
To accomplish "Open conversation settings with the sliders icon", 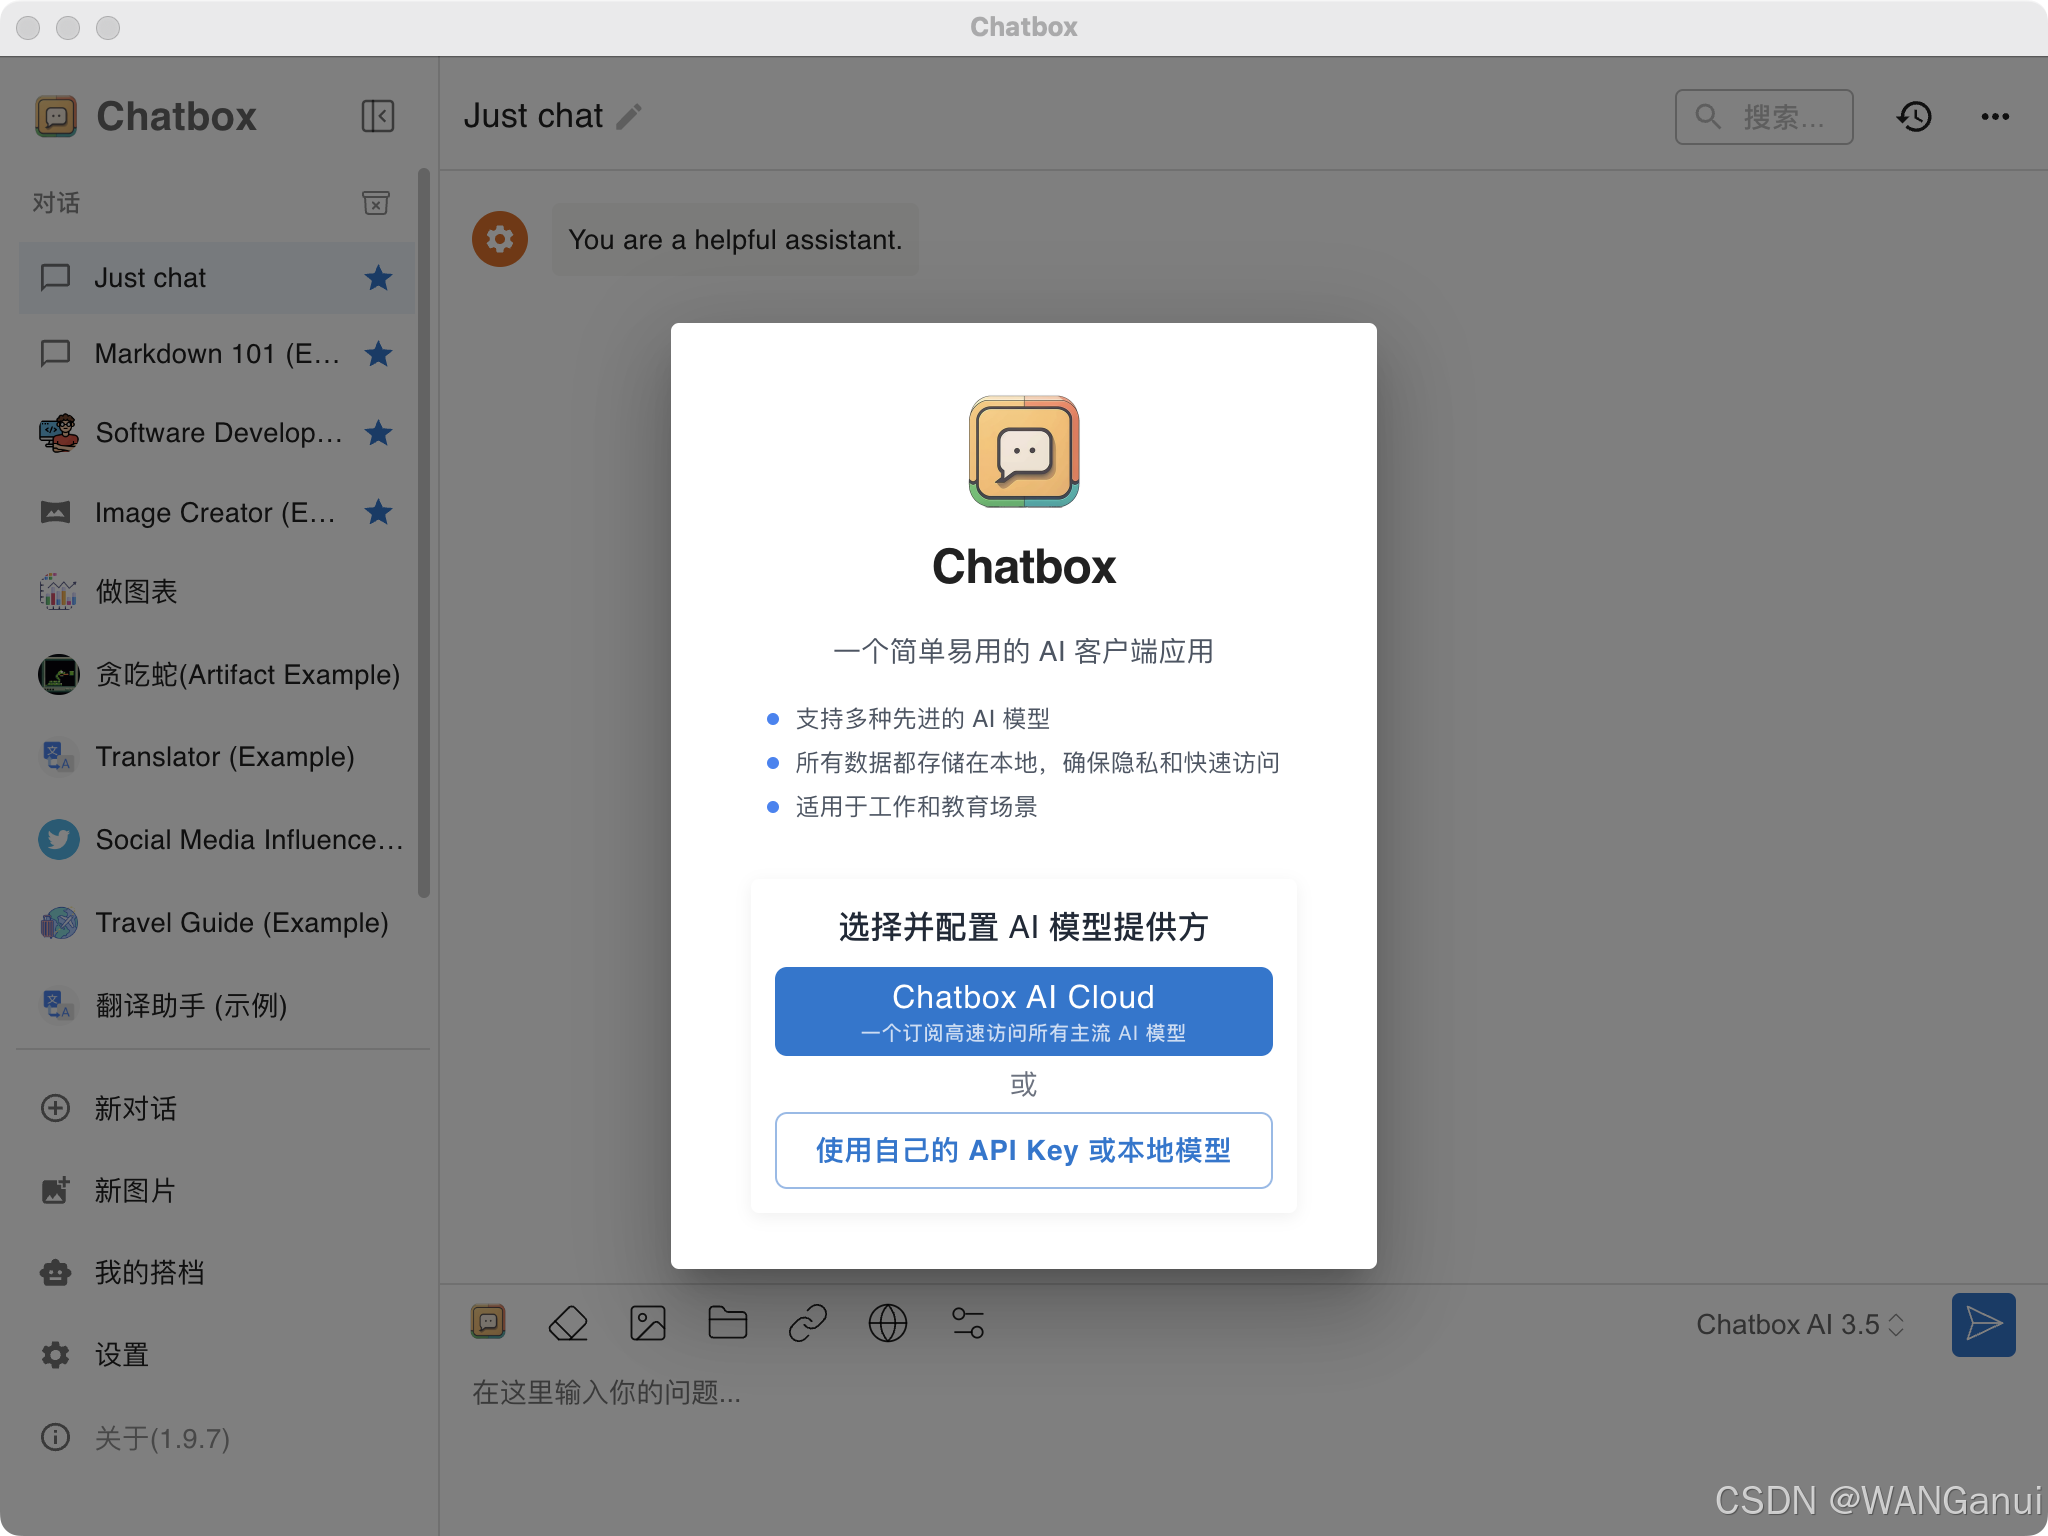I will (968, 1324).
